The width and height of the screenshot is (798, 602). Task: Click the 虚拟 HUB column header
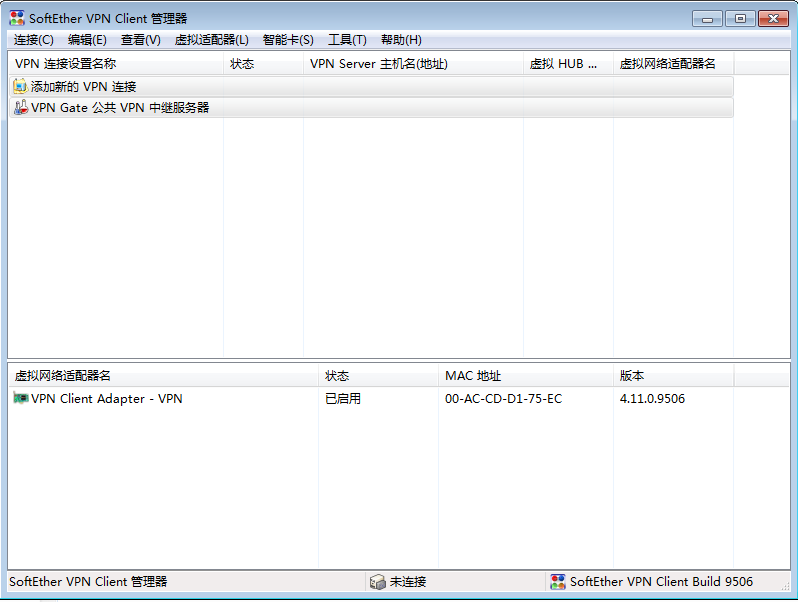[x=568, y=64]
